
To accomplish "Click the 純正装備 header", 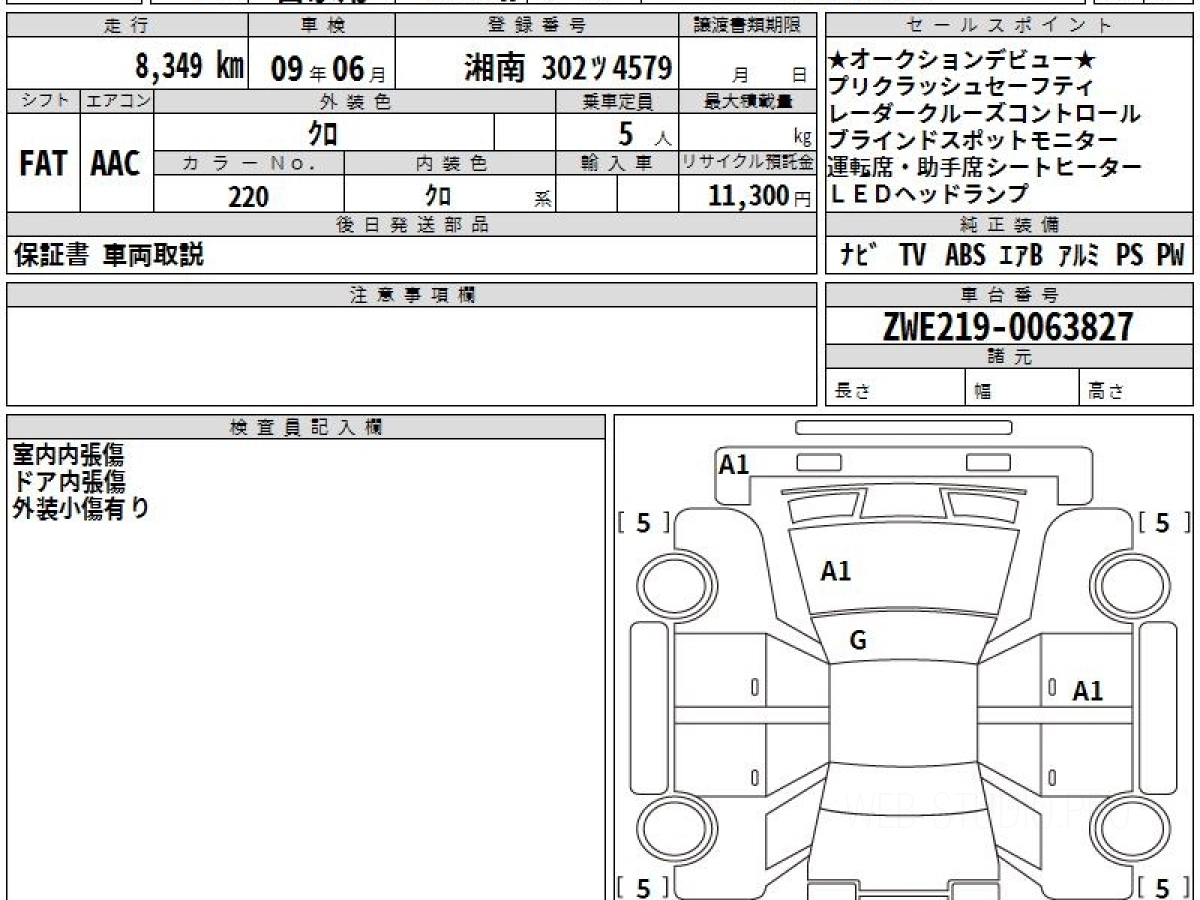I will (x=1009, y=225).
